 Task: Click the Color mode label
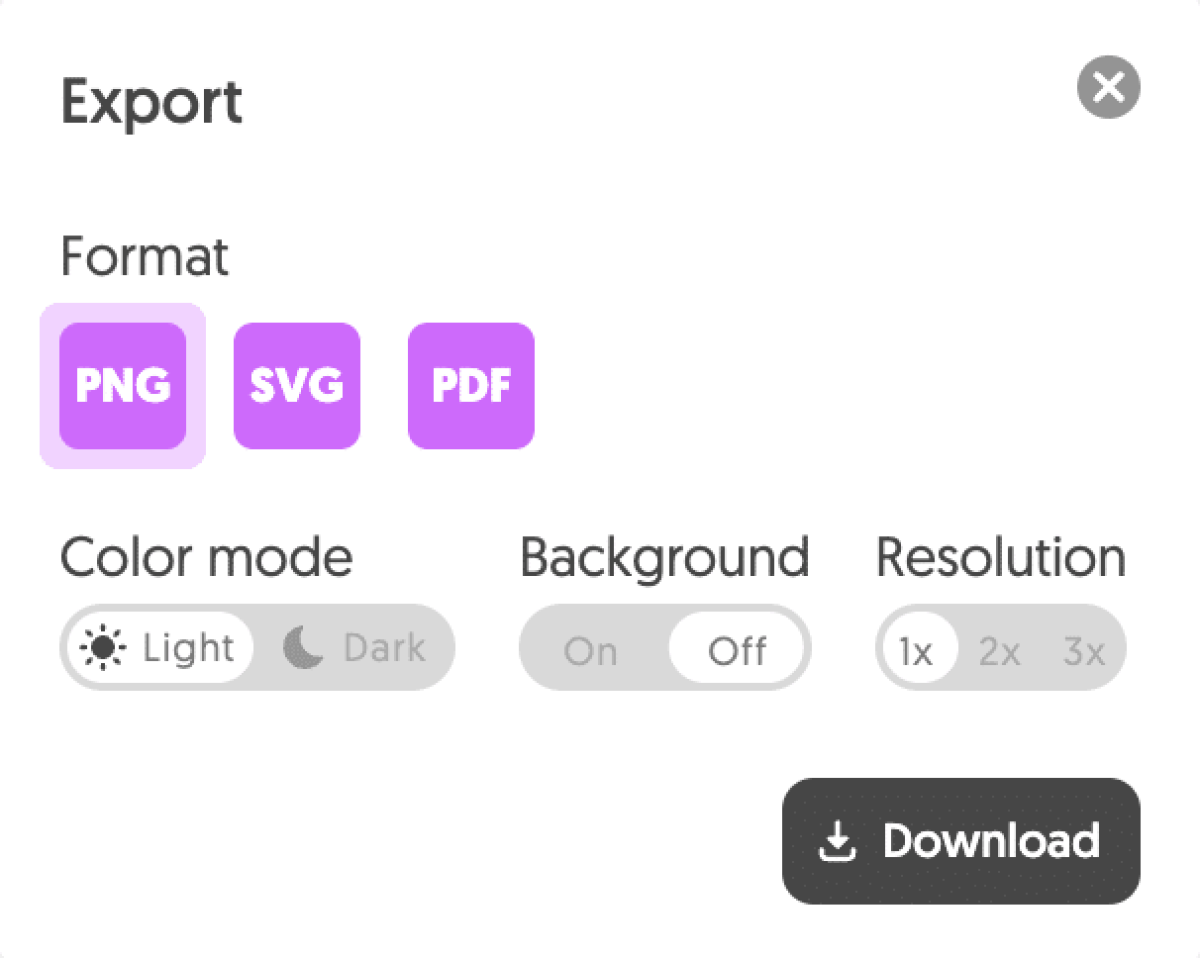(x=207, y=557)
